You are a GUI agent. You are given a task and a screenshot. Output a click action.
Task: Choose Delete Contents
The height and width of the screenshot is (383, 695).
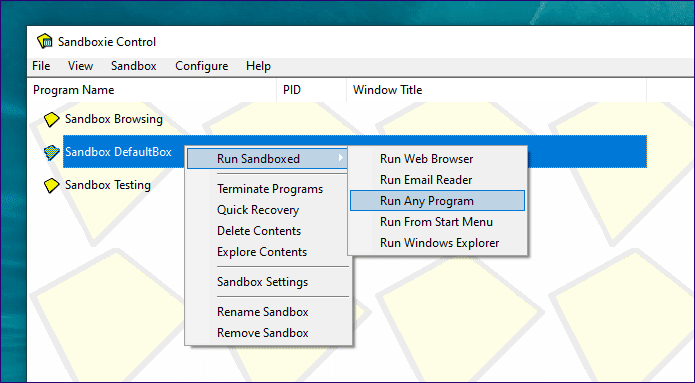click(268, 231)
